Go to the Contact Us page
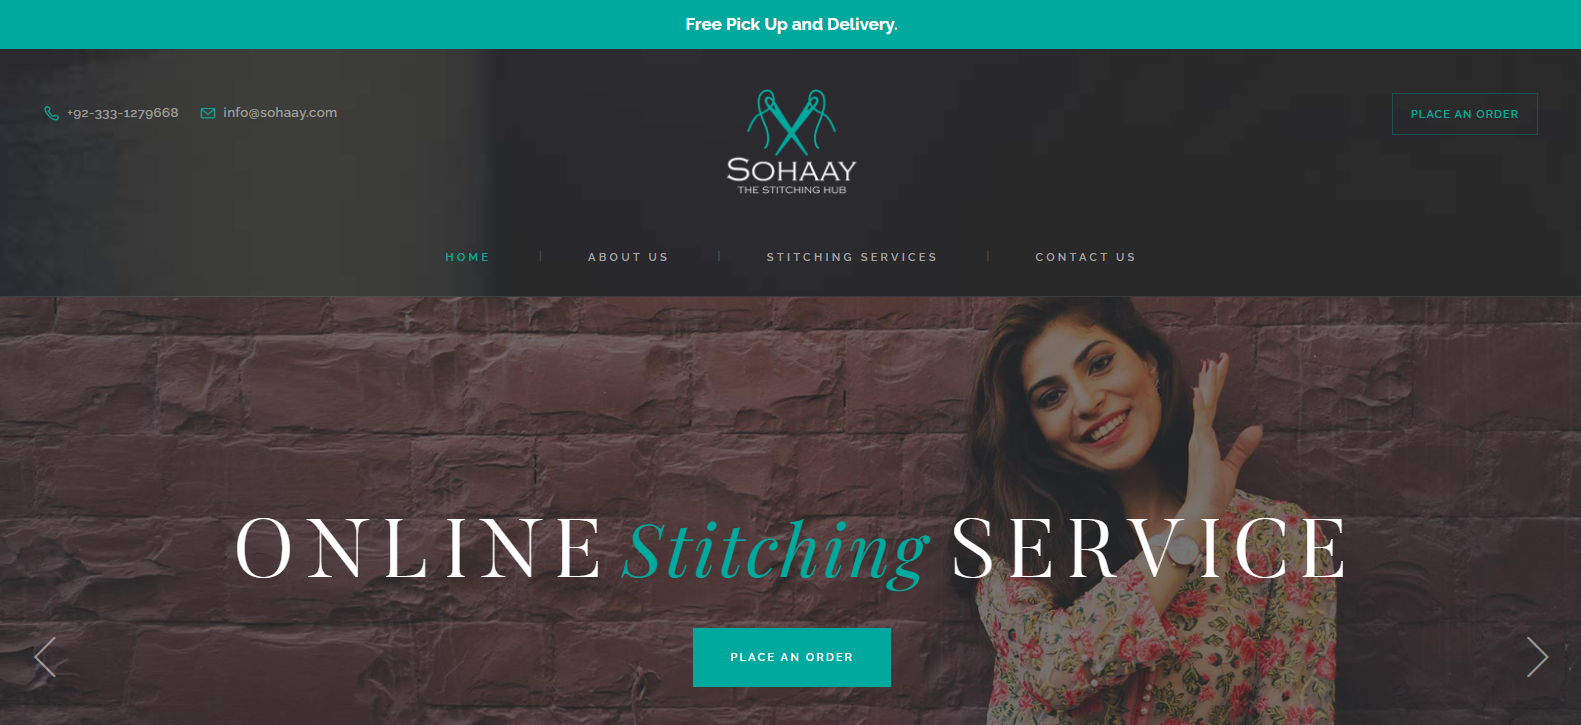Screen dimensions: 1581x725 (x=1085, y=257)
